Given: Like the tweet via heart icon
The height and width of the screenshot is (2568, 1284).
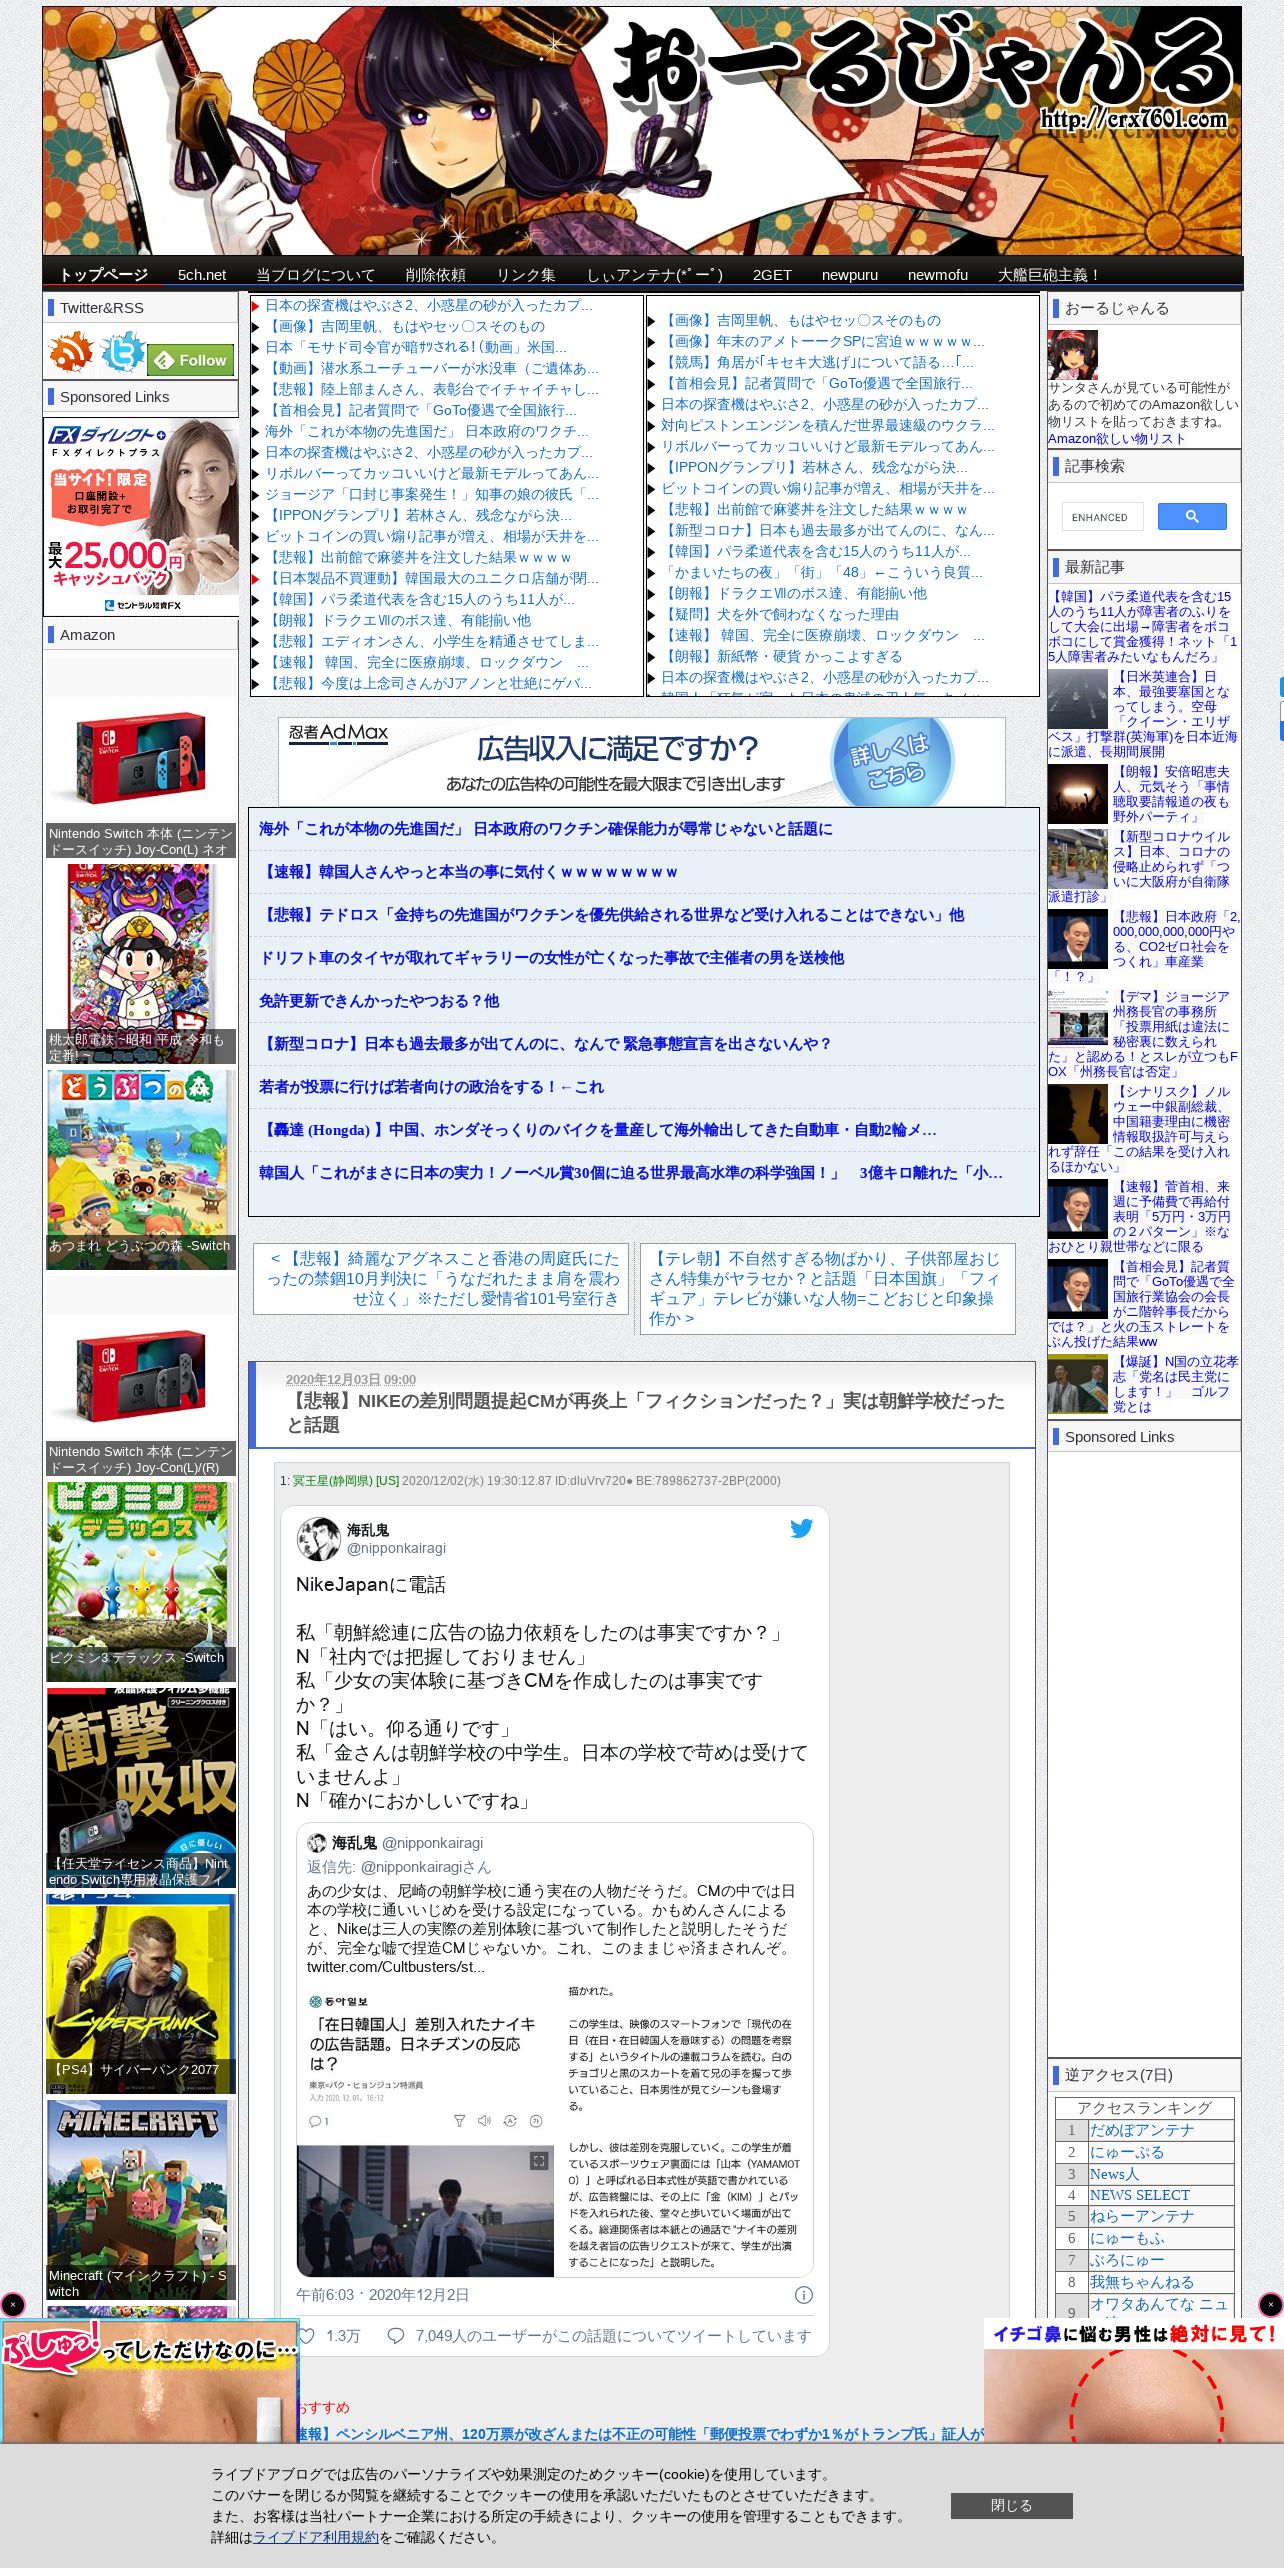Looking at the screenshot, I should 307,2336.
